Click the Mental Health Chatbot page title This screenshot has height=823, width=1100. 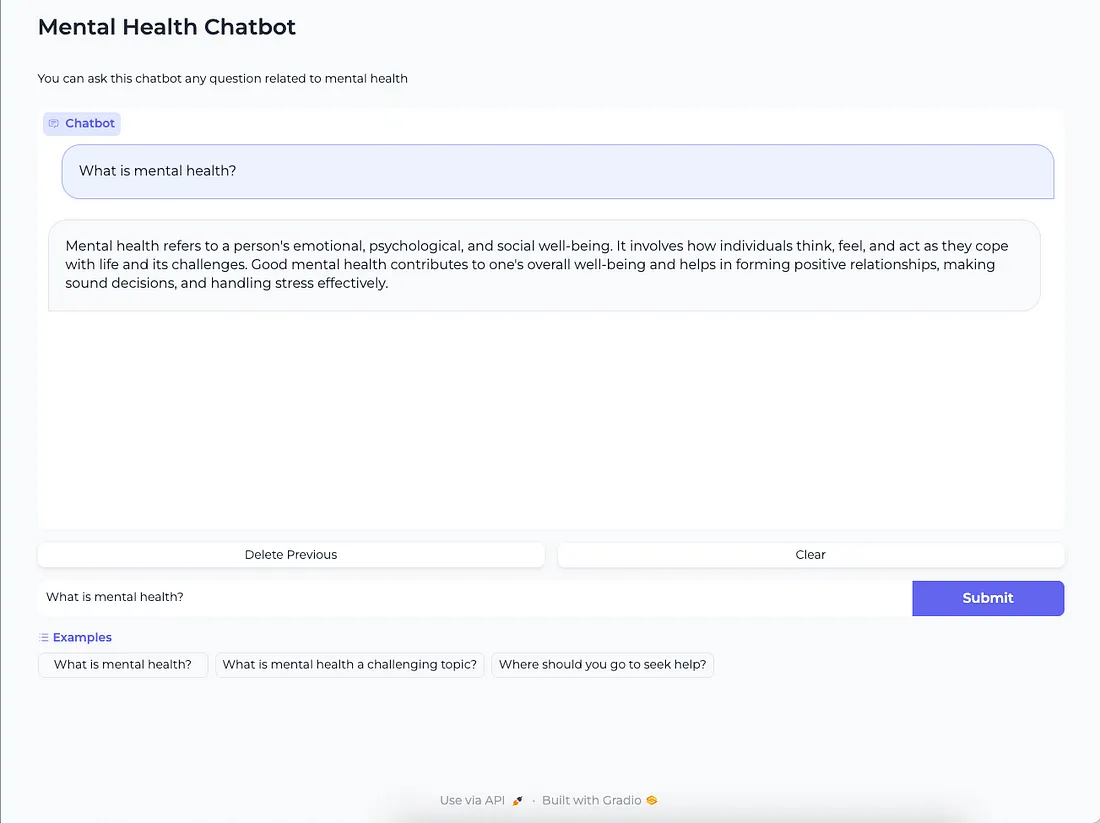pyautogui.click(x=167, y=27)
